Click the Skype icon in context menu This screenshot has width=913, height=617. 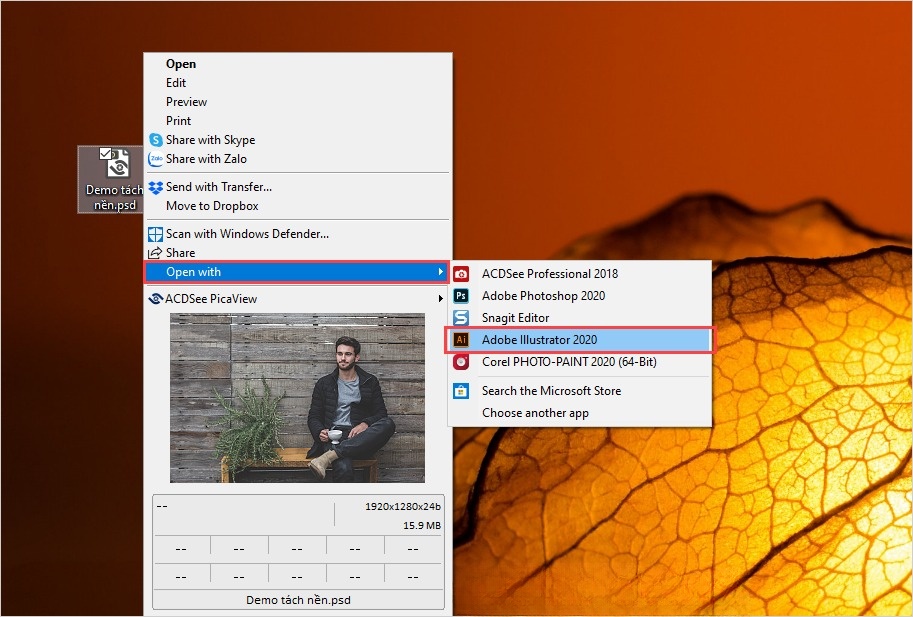point(156,140)
